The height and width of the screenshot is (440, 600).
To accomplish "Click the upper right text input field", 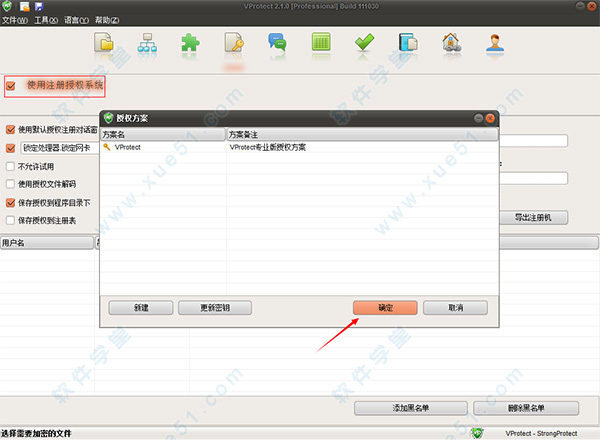I will click(x=533, y=140).
